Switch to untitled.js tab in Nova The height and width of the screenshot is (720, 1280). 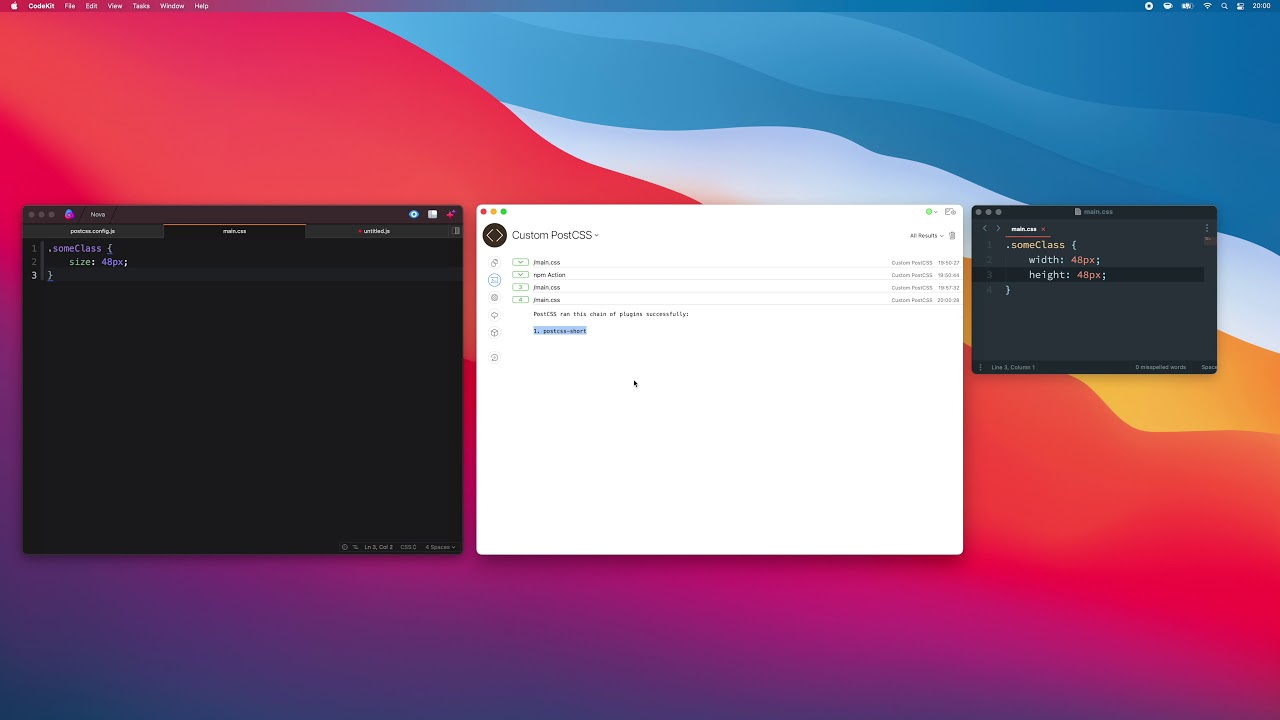pyautogui.click(x=377, y=231)
